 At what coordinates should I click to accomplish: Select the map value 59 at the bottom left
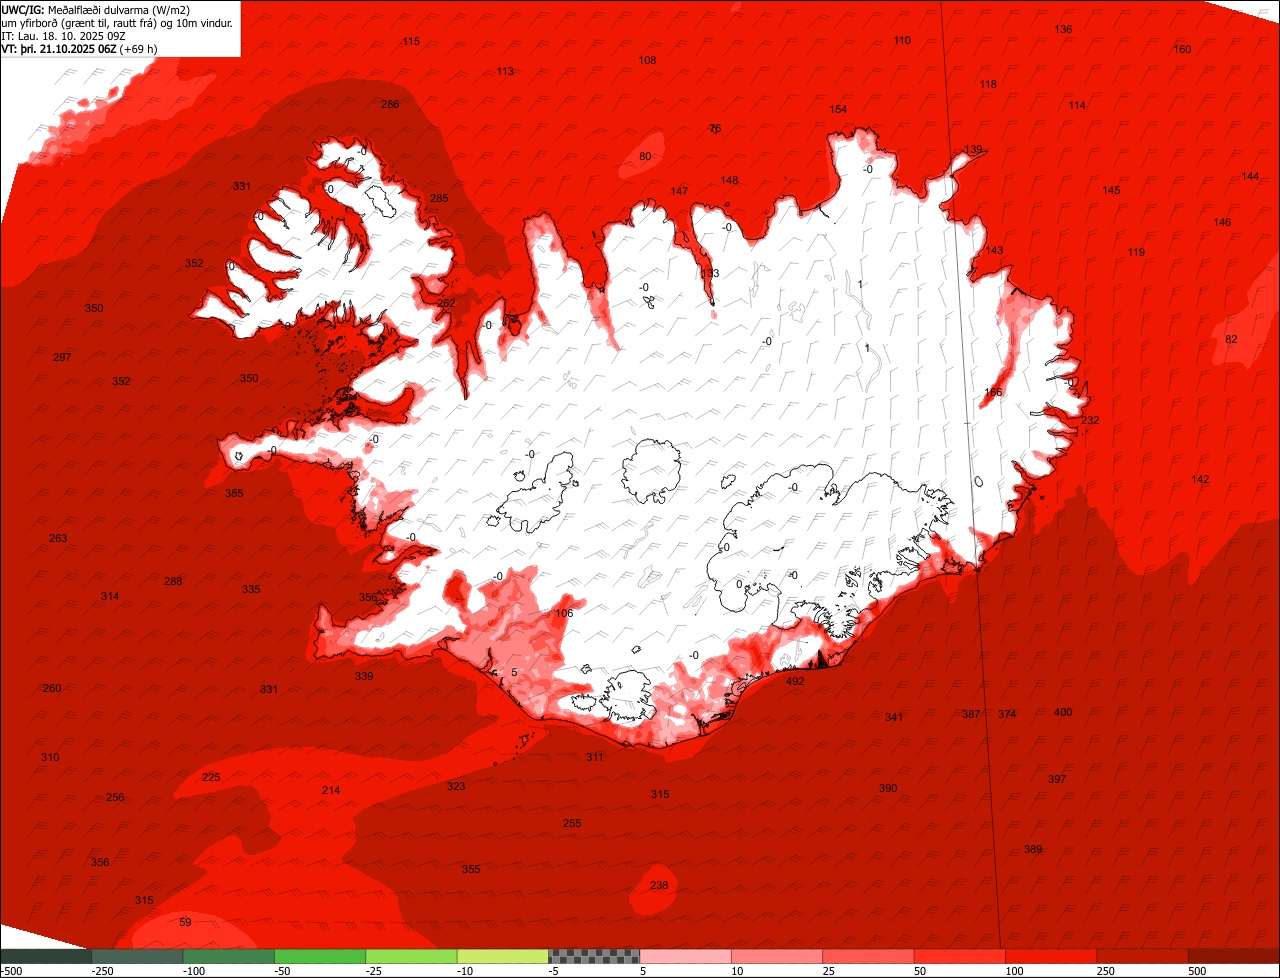(x=185, y=922)
